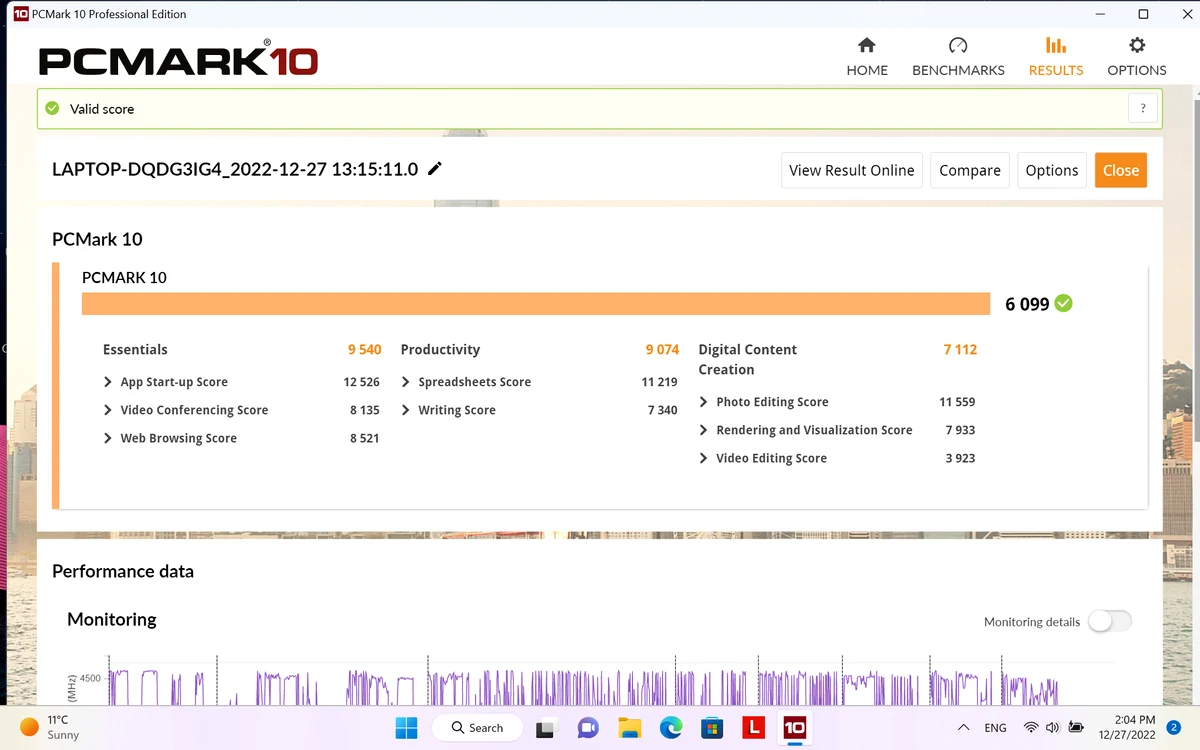Open Microsoft Edge from the taskbar
The image size is (1200, 750).
click(x=670, y=727)
